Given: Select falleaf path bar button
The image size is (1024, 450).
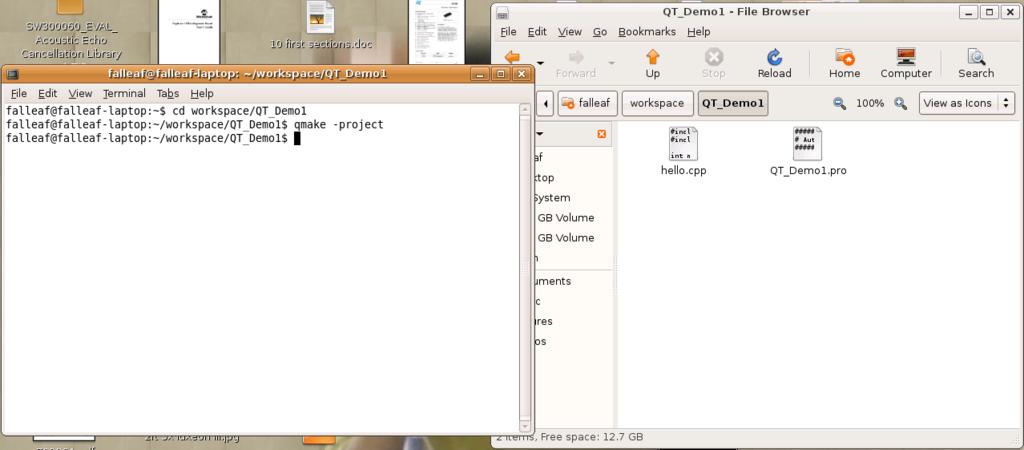Looking at the screenshot, I should coord(586,103).
